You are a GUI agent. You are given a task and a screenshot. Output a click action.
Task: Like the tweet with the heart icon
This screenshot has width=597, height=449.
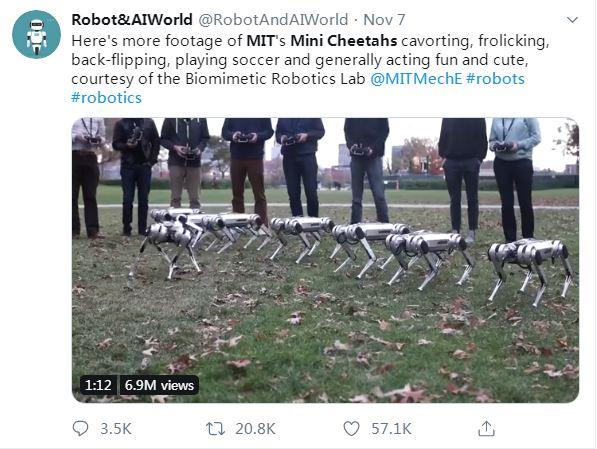tap(351, 428)
